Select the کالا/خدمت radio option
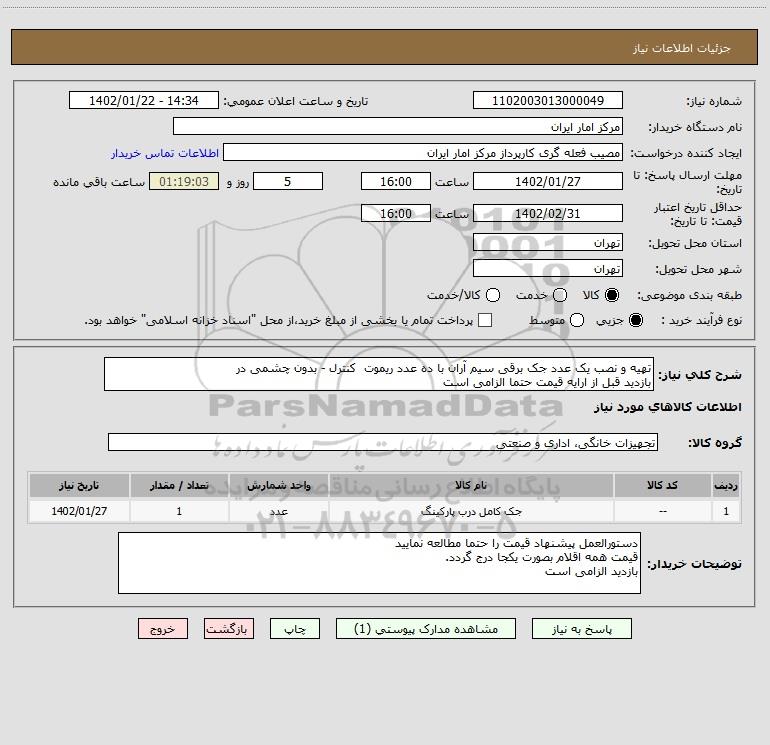Viewport: 770px width, 745px height. coord(493,295)
